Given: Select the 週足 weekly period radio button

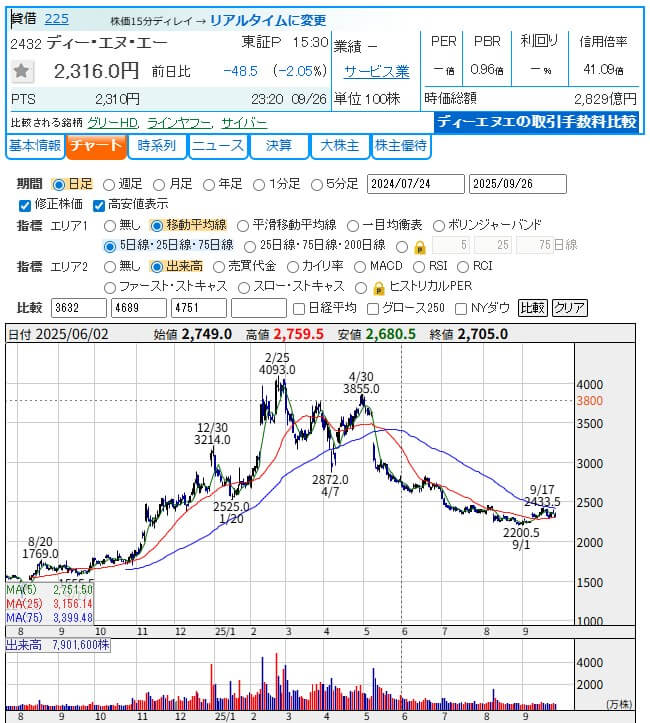Looking at the screenshot, I should (x=109, y=184).
